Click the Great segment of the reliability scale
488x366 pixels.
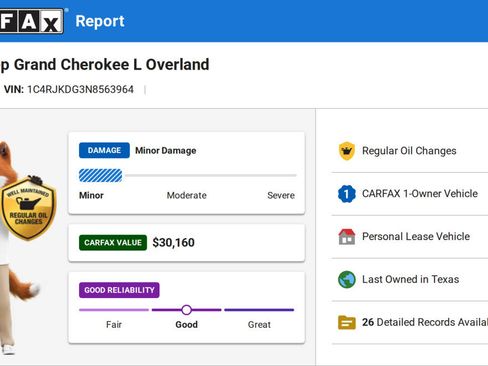point(259,310)
